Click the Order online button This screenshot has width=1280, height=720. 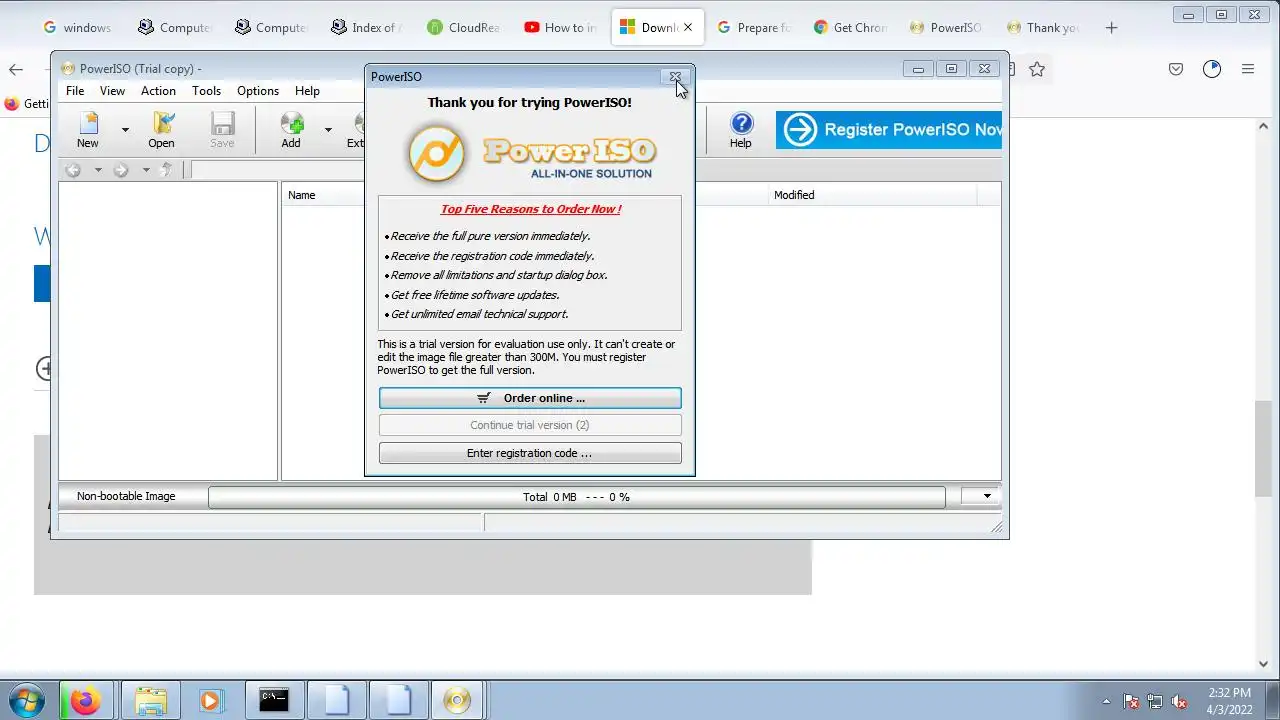530,398
